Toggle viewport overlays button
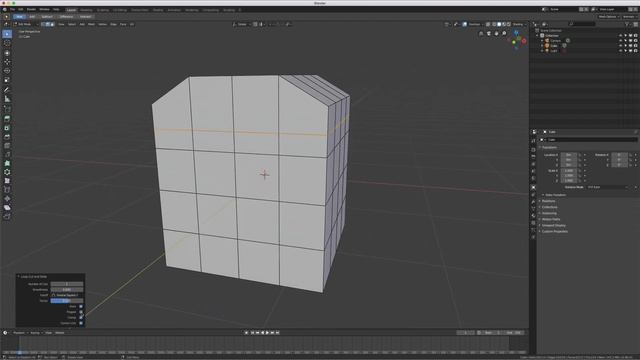The height and width of the screenshot is (360, 640). [464, 24]
